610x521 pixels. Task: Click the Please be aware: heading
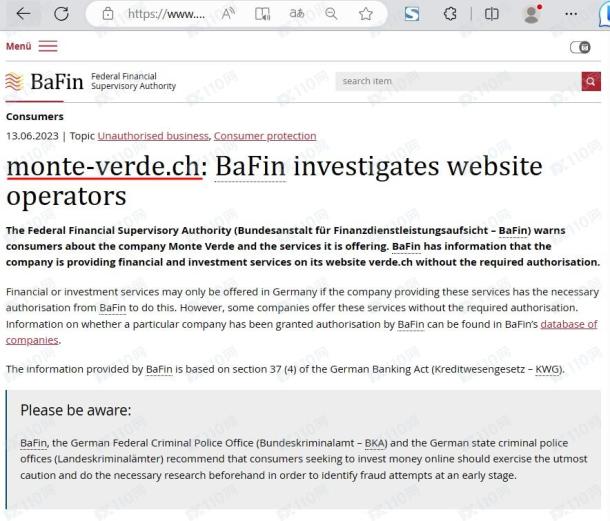[76, 410]
